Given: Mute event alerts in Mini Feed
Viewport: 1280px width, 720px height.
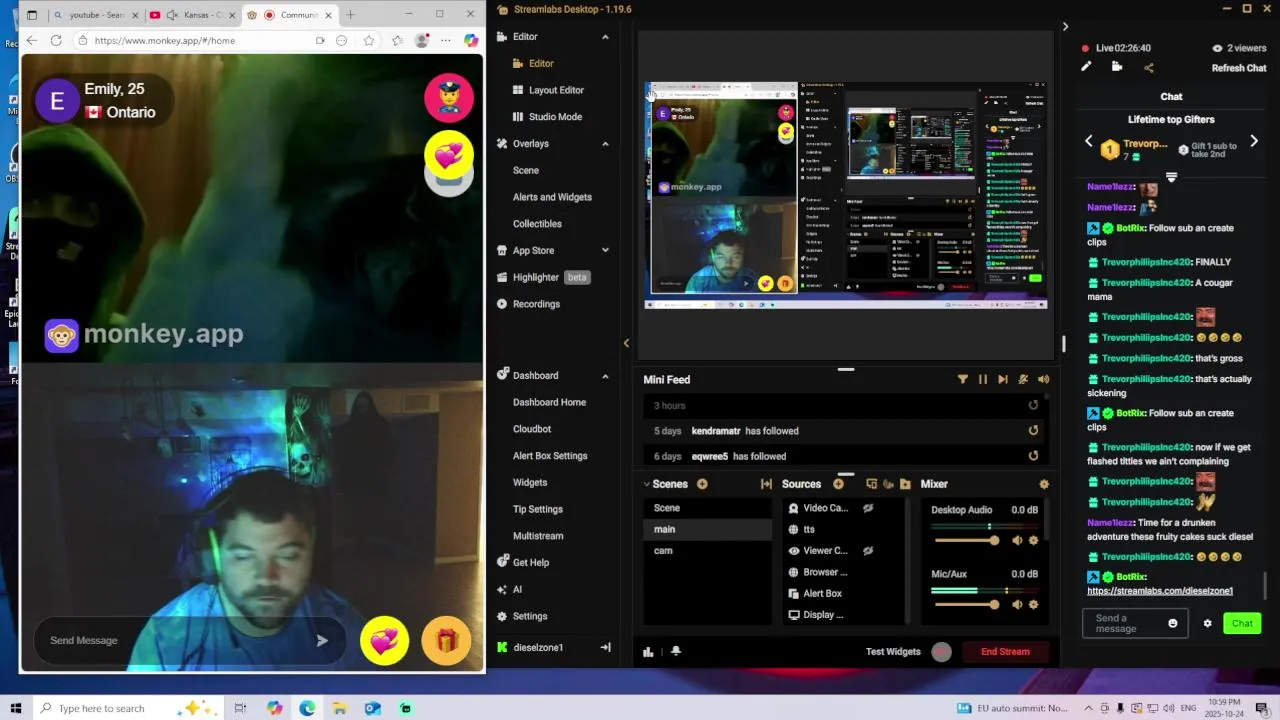Looking at the screenshot, I should [1023, 379].
